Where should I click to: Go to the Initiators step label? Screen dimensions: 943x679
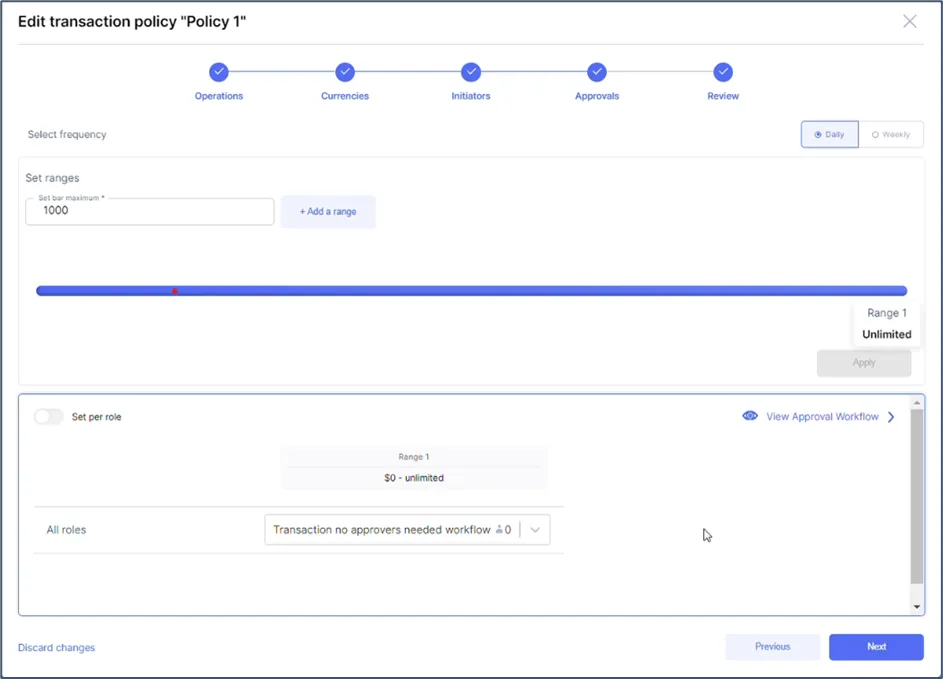(471, 96)
